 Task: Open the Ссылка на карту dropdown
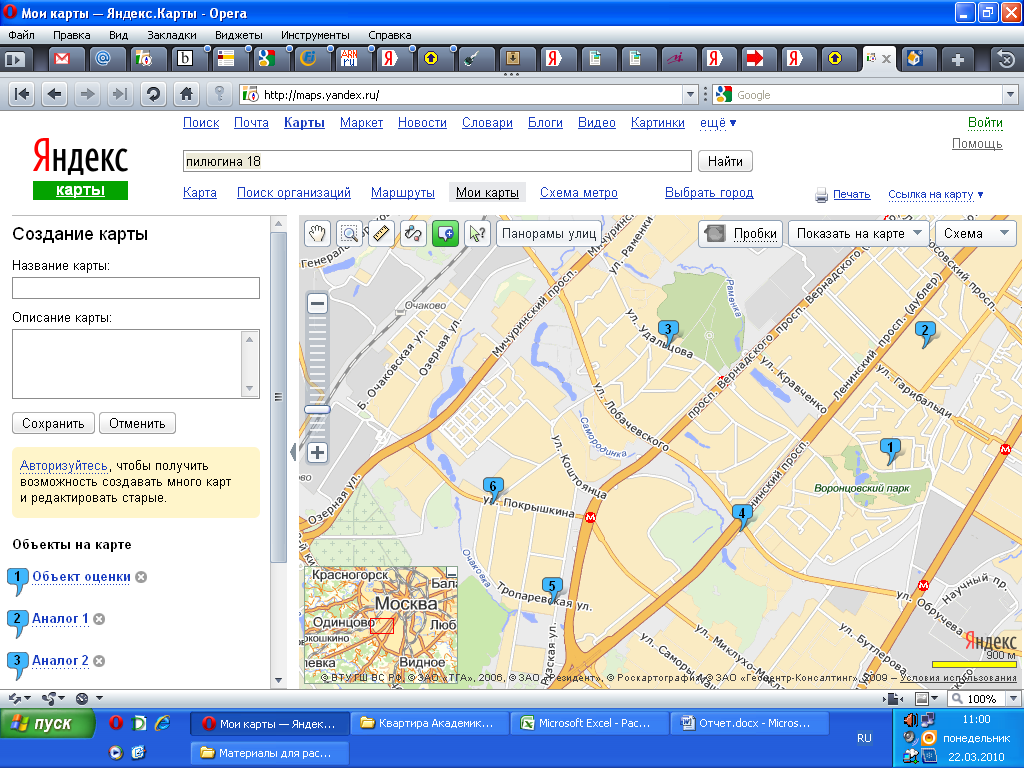[935, 194]
